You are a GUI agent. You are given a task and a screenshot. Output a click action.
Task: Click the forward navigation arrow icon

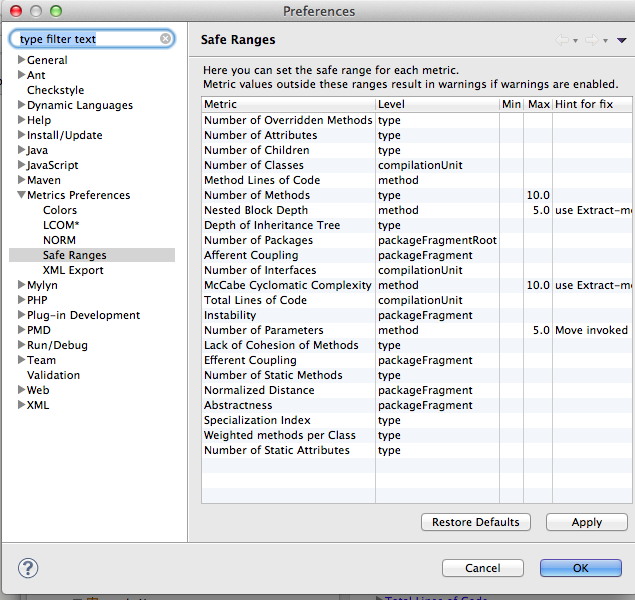pos(590,40)
